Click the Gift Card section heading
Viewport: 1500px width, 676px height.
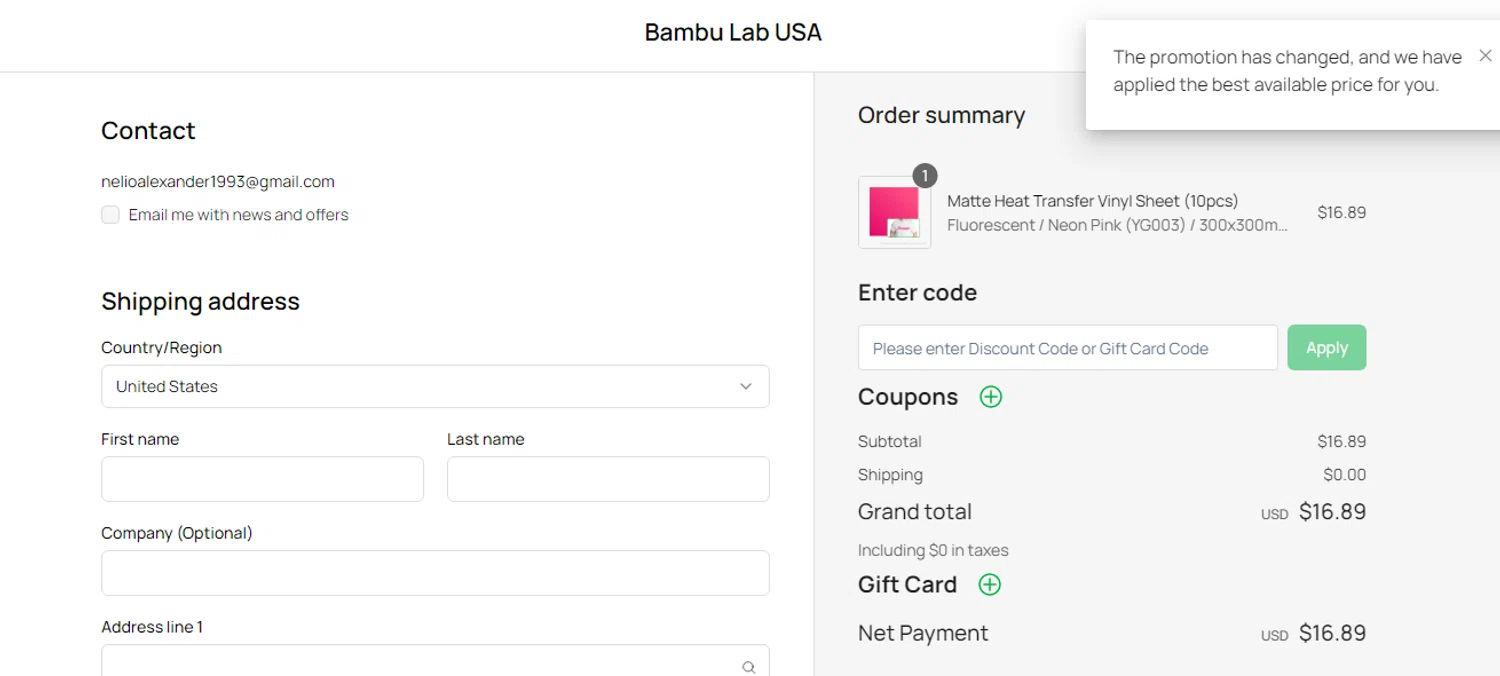click(x=907, y=585)
